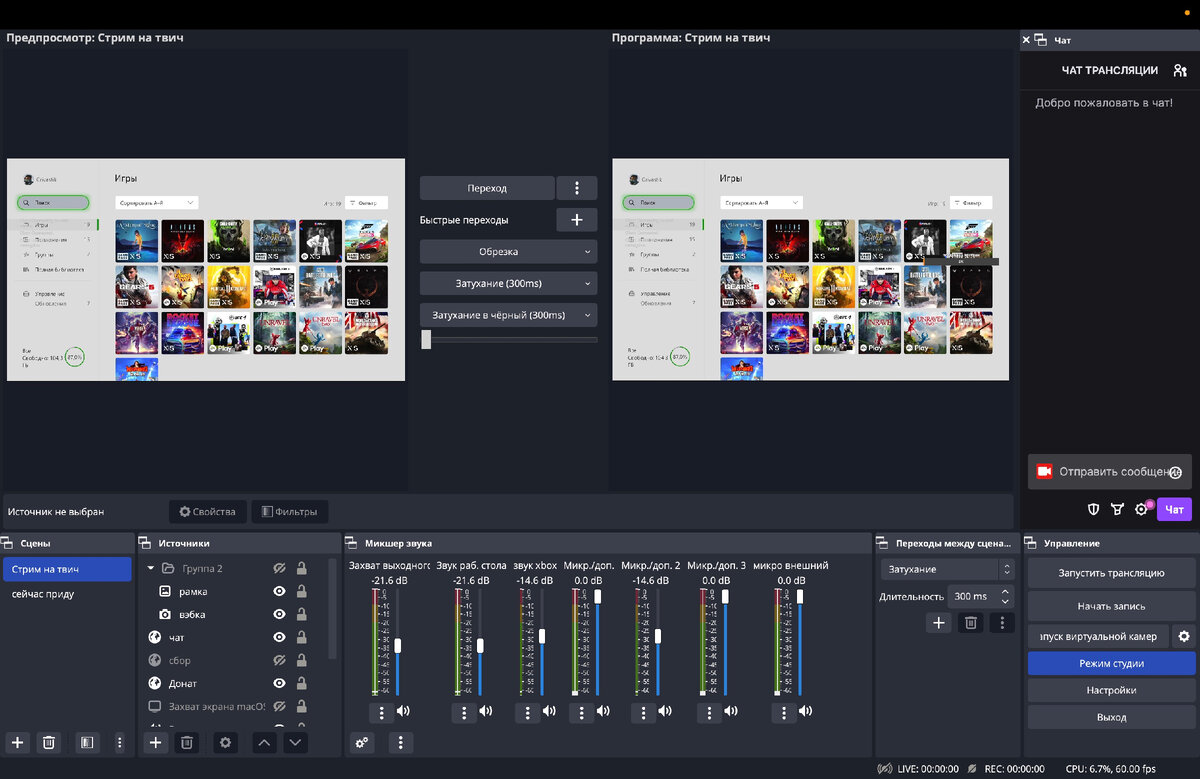Image resolution: width=1200 pixels, height=779 pixels.
Task: Add quick transition with plus button
Action: click(577, 220)
